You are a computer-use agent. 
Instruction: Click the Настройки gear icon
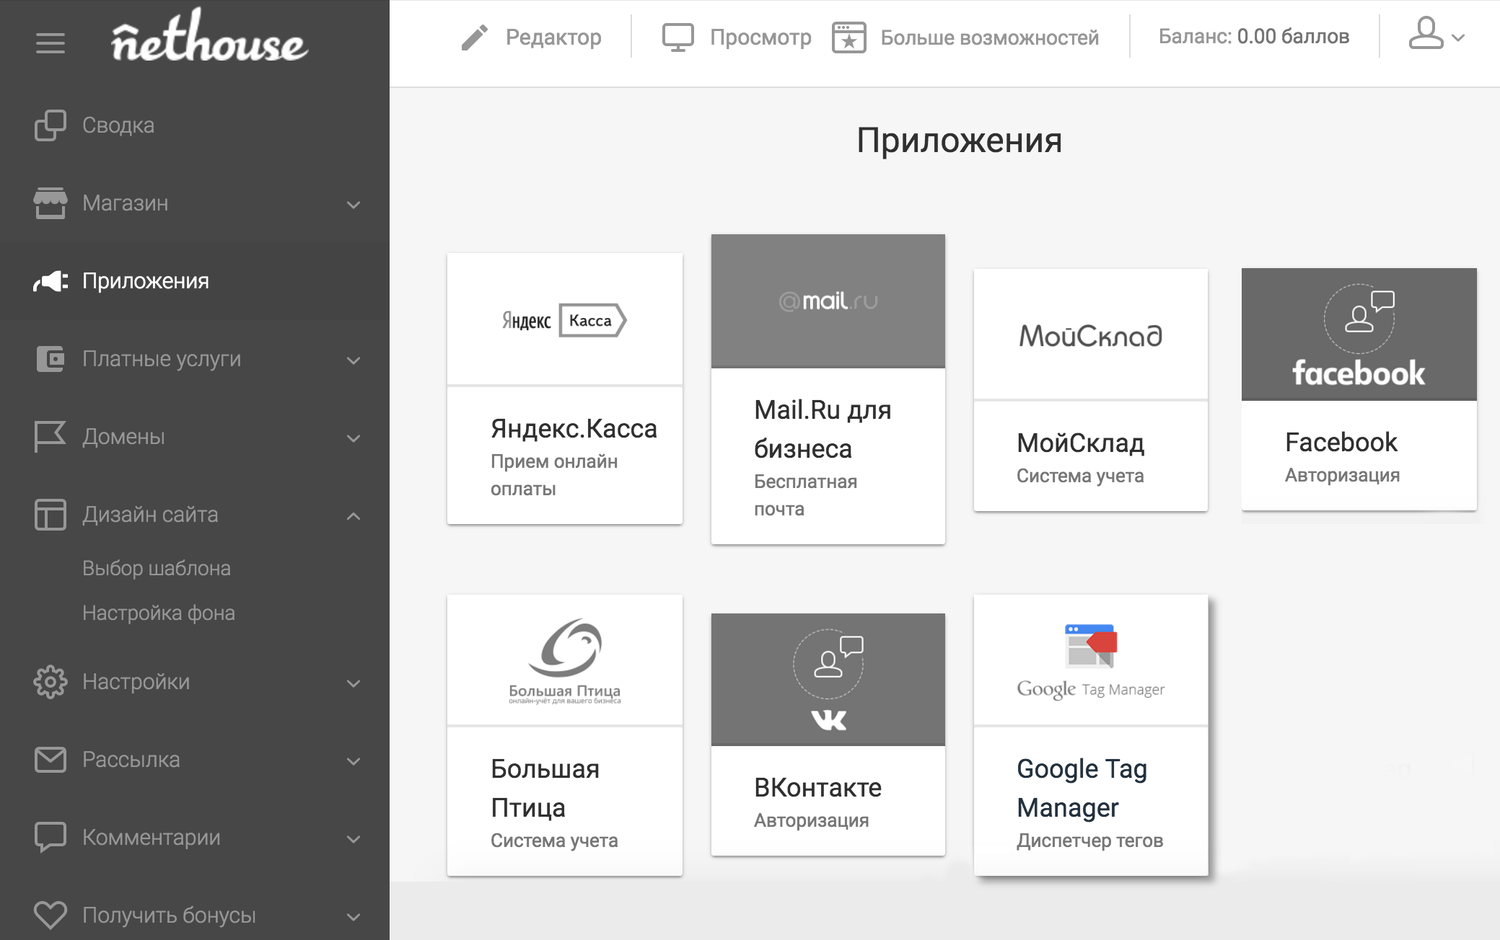[50, 682]
